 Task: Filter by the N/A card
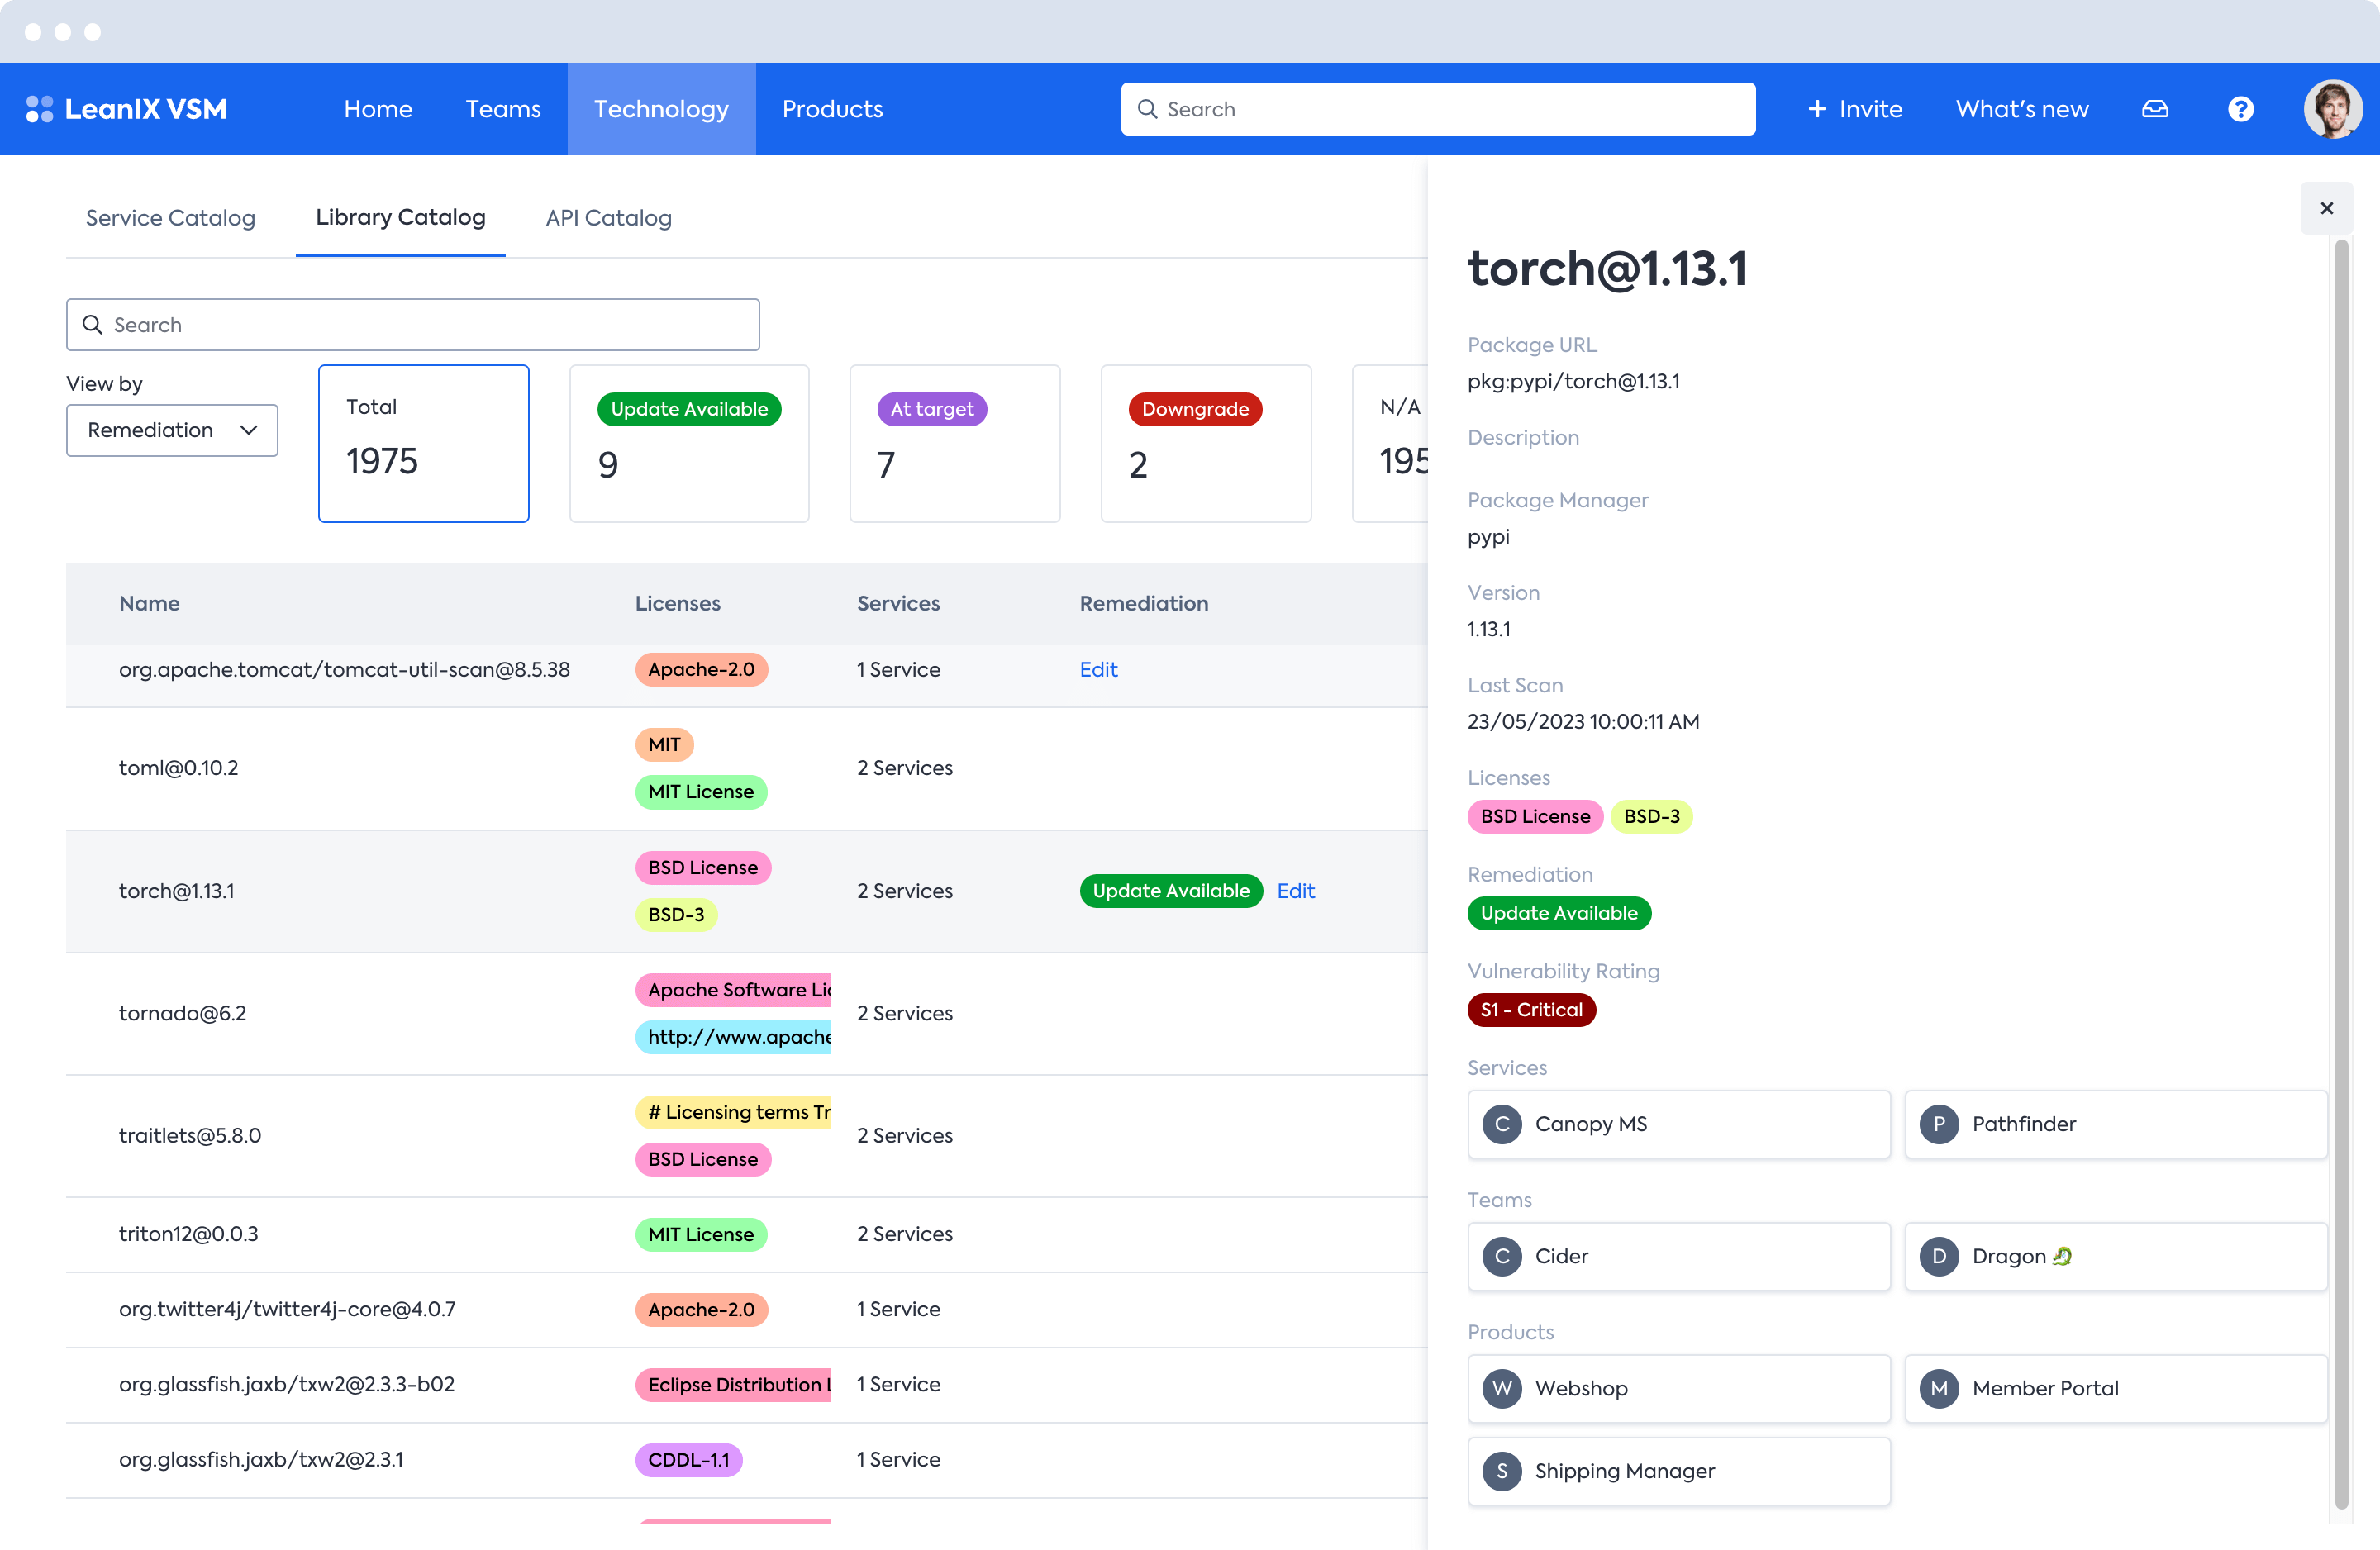[x=1391, y=443]
